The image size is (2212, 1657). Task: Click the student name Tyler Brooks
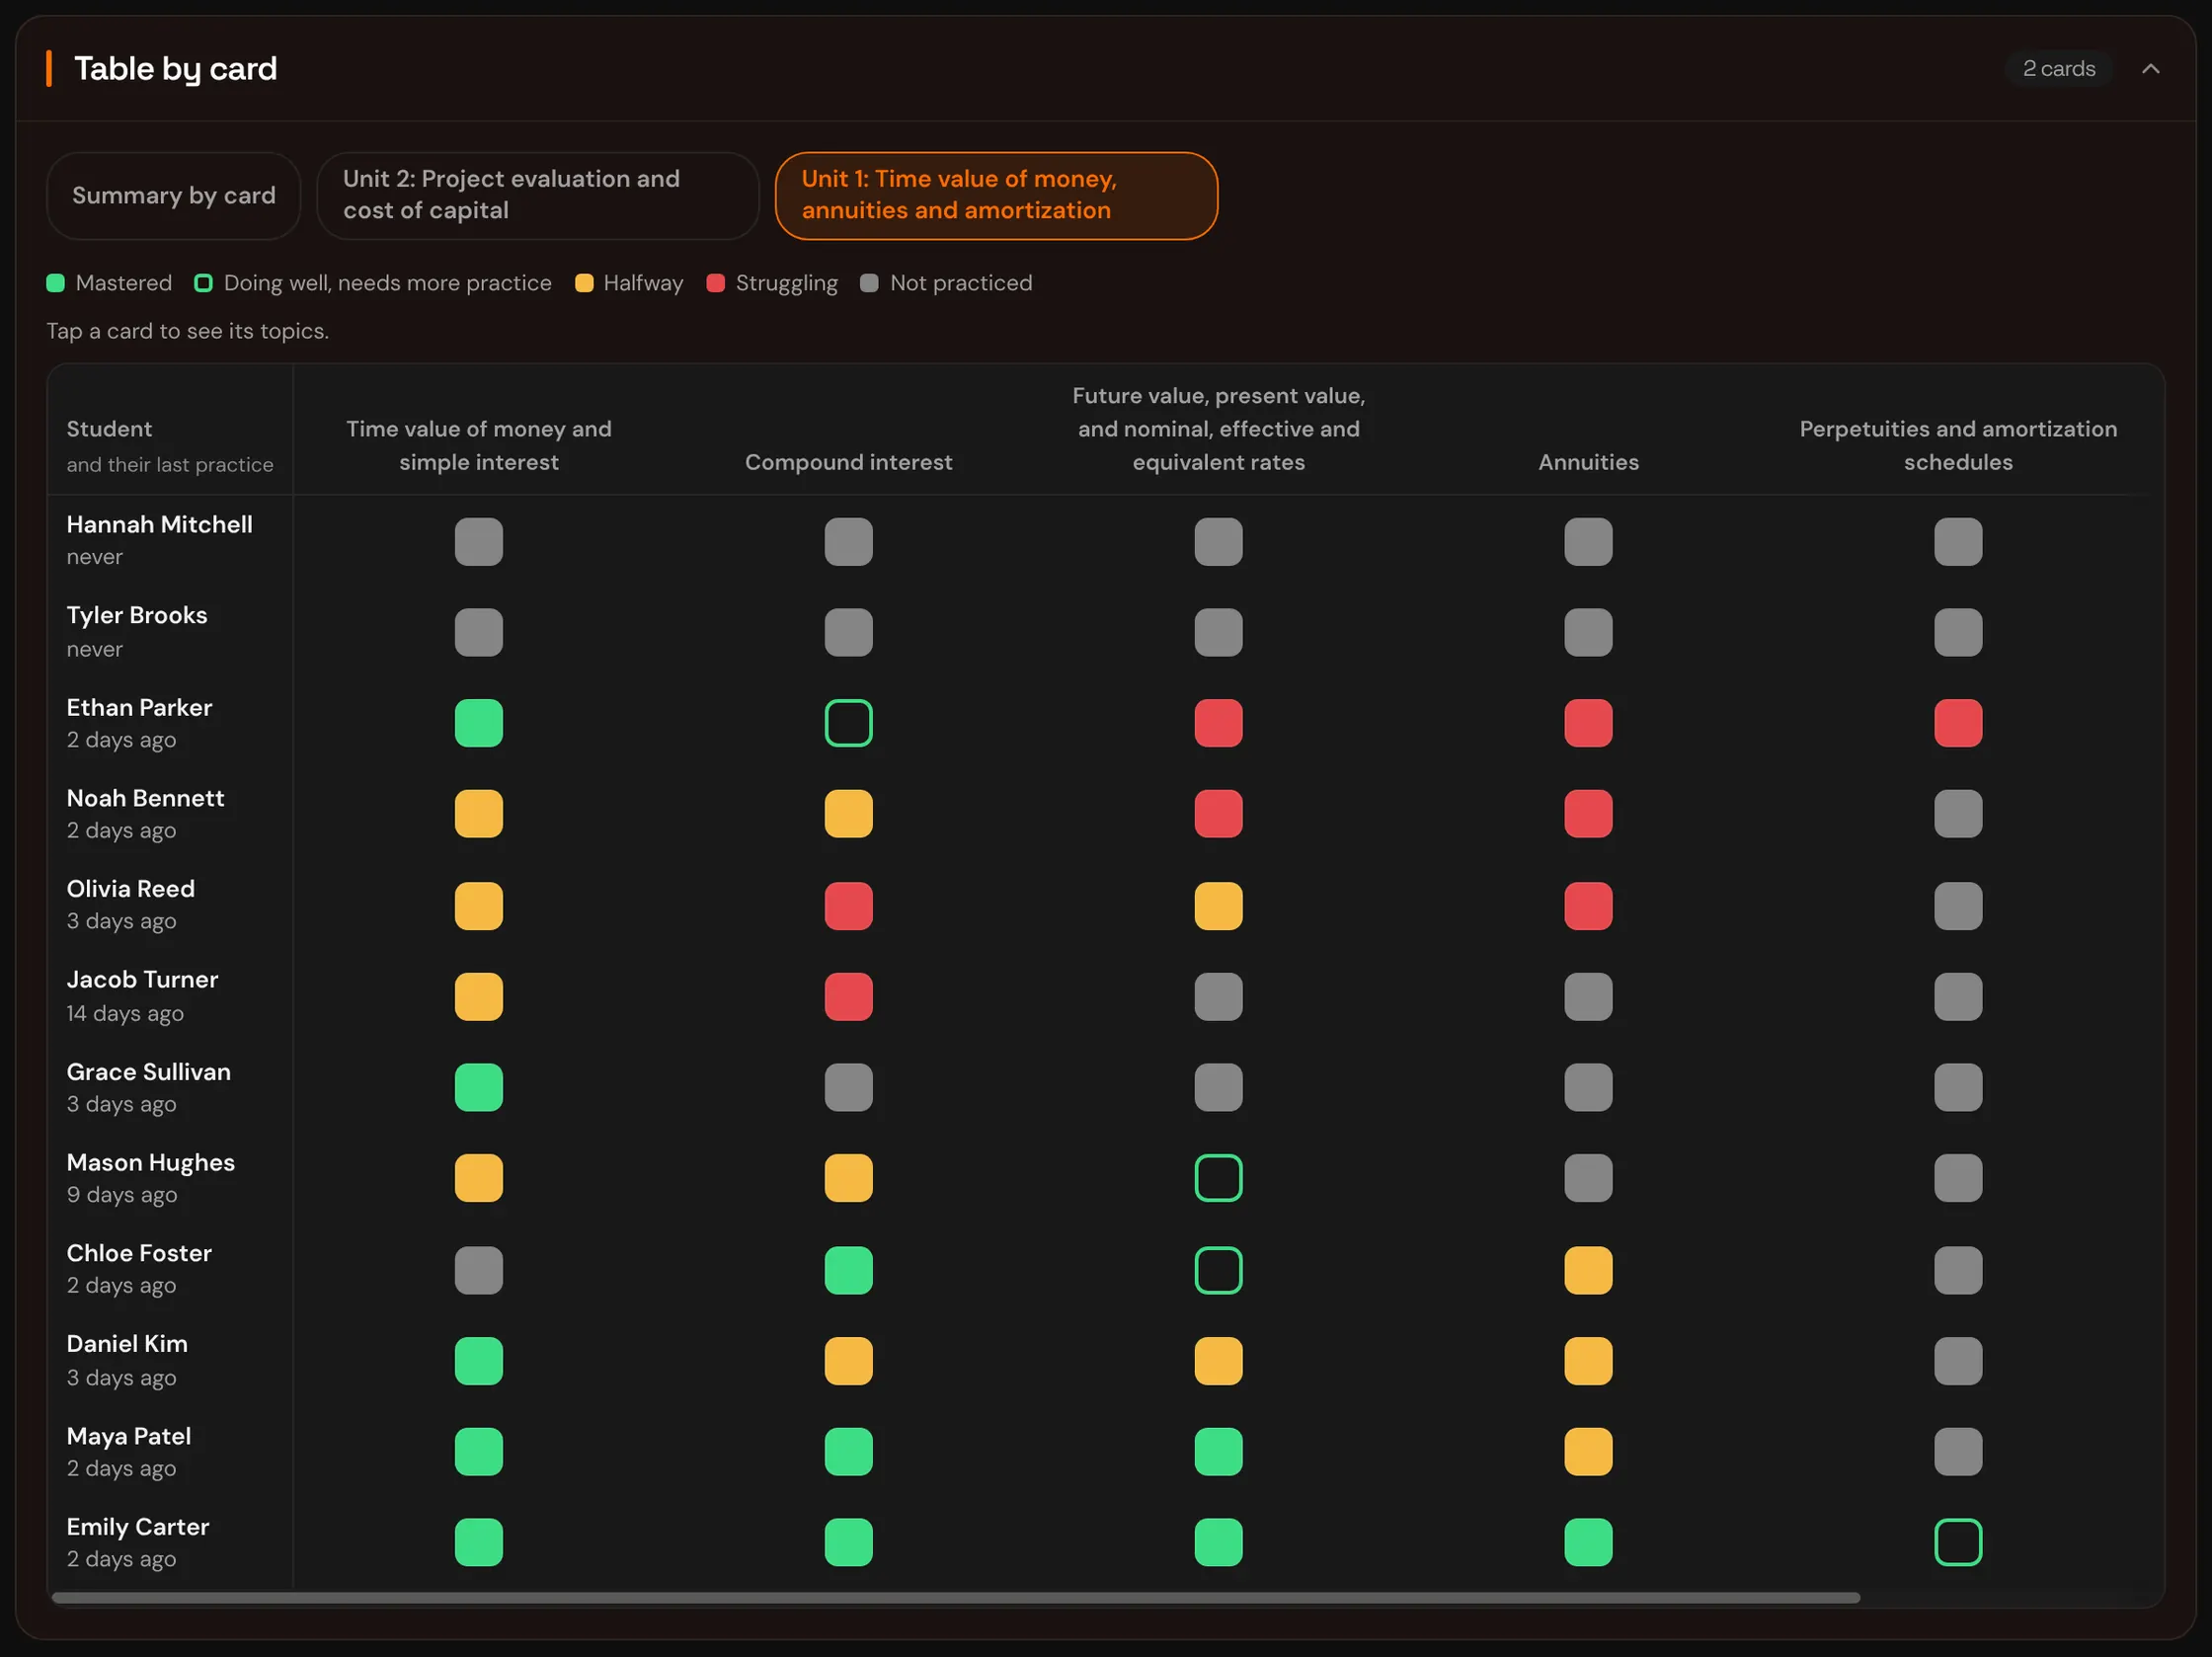point(137,615)
